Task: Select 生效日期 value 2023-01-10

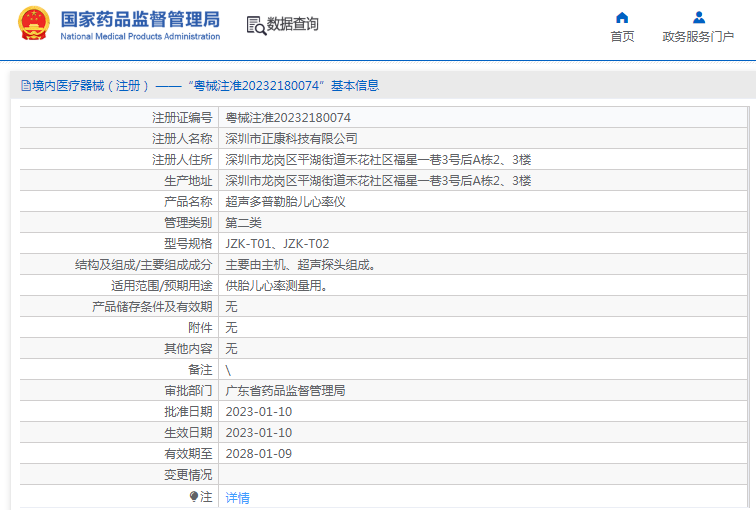Action: (258, 433)
